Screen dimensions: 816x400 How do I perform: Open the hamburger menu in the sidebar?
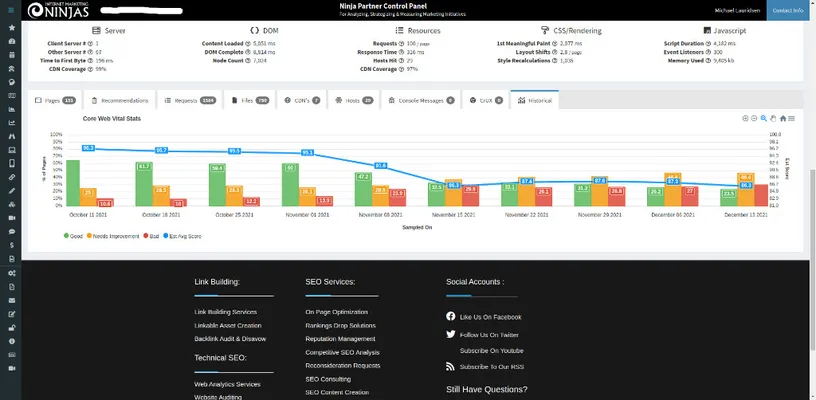11,10
